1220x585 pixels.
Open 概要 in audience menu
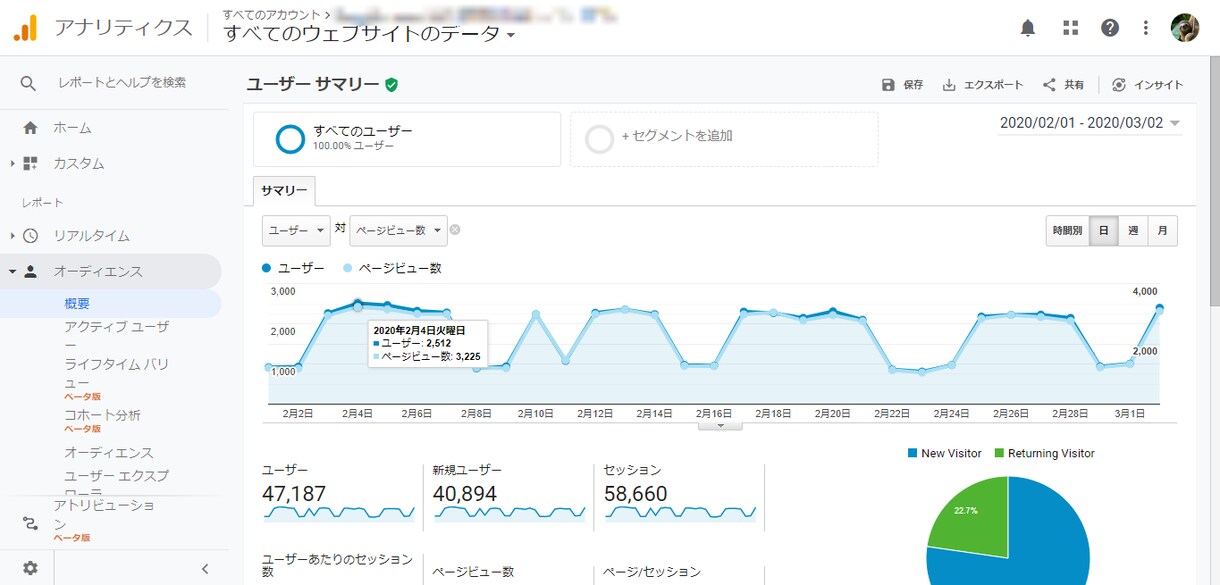(x=78, y=304)
